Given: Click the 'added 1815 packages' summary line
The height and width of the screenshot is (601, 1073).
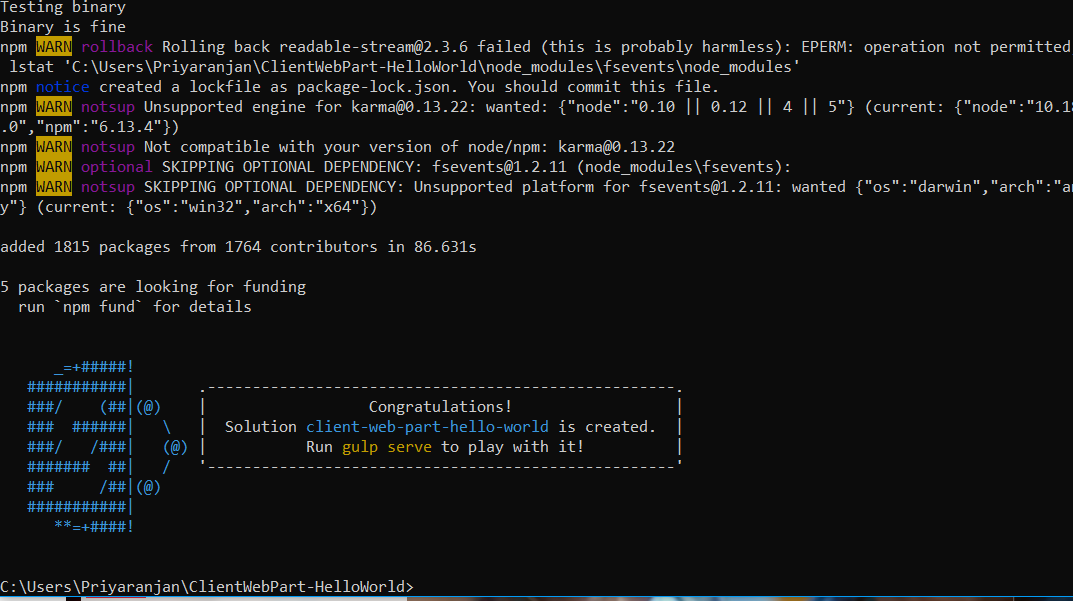Looking at the screenshot, I should (x=238, y=247).
